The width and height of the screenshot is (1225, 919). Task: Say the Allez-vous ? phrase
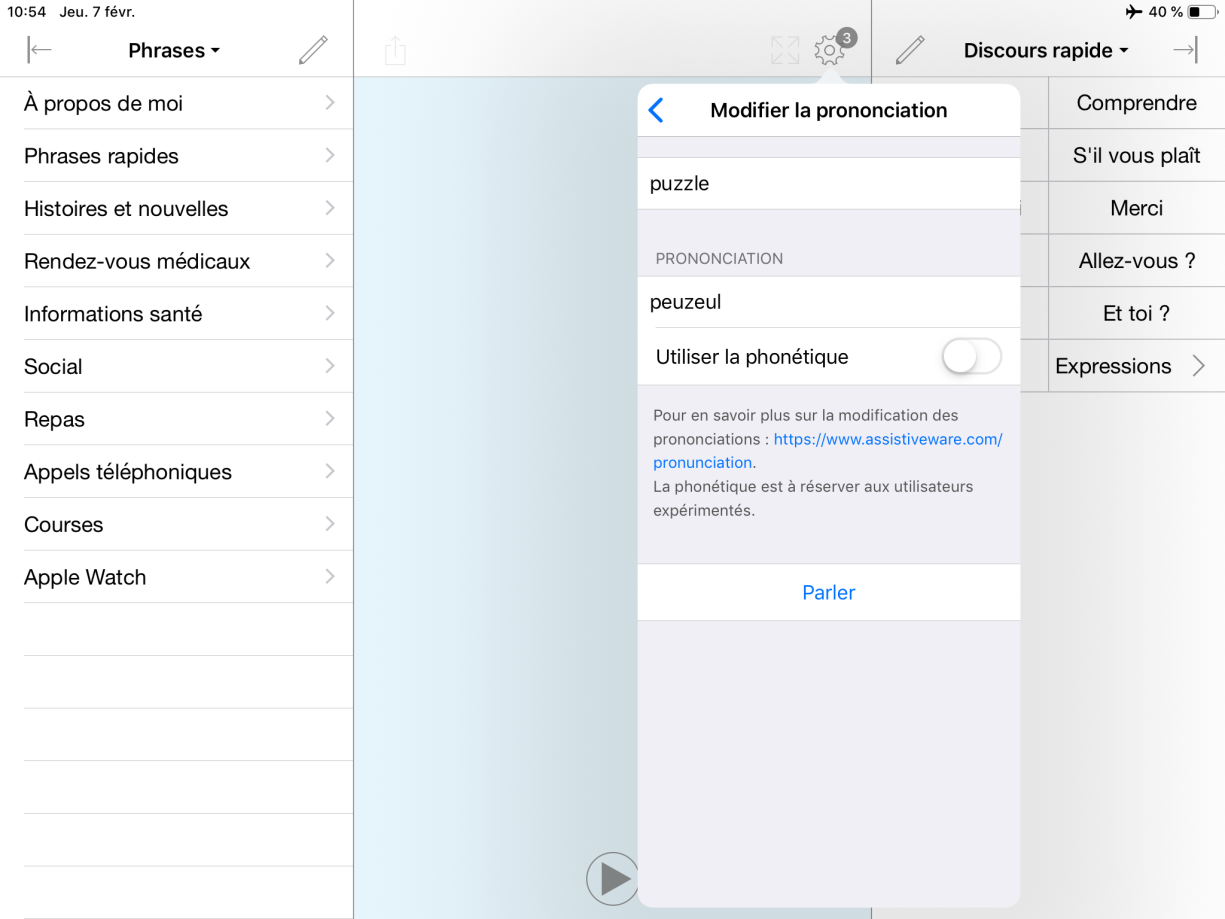(1136, 261)
